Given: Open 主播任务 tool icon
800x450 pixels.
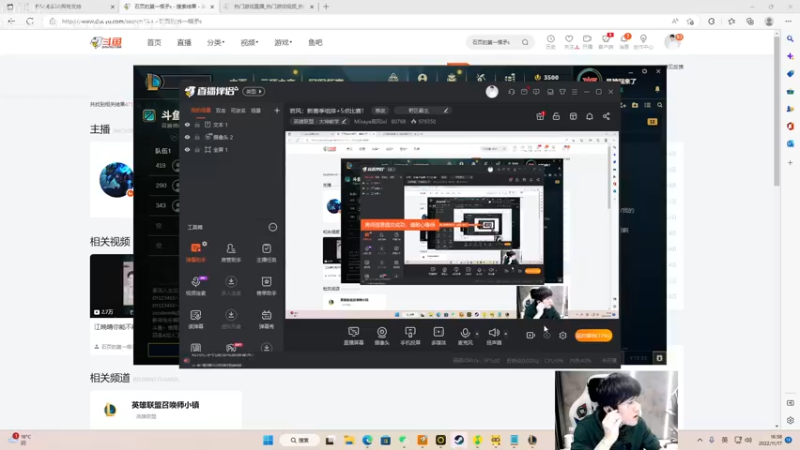Looking at the screenshot, I should point(266,252).
